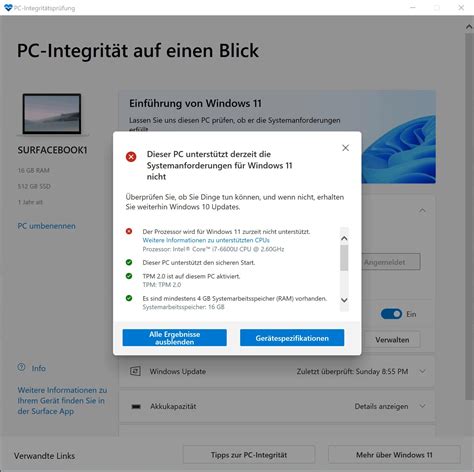Click the red error icon in dialog header
474x472 pixels.
[131, 156]
